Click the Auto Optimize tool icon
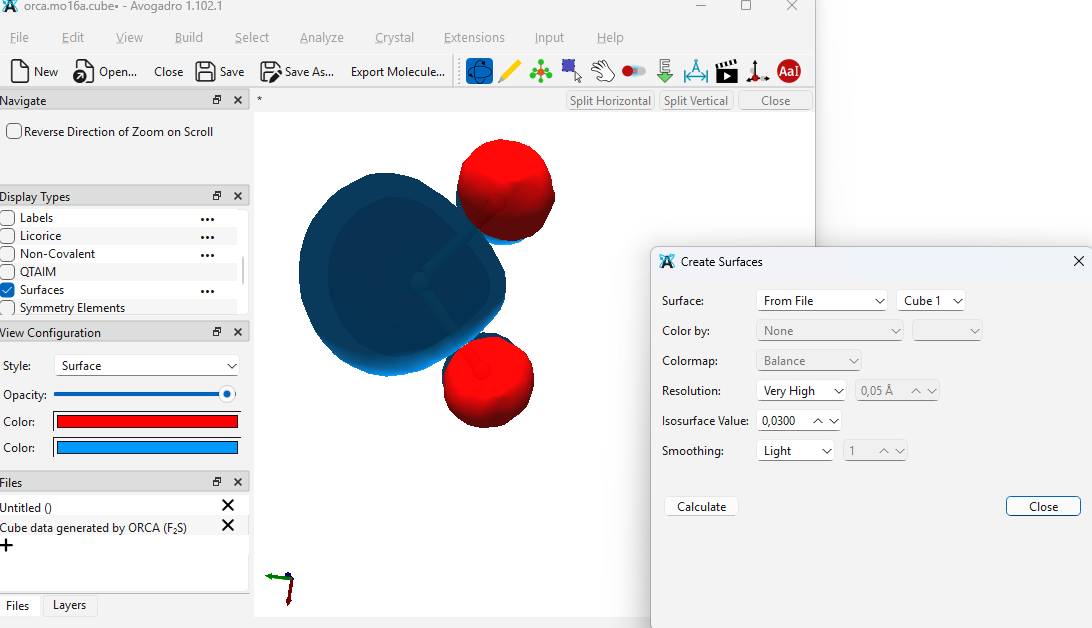The height and width of the screenshot is (628, 1092). tap(665, 71)
